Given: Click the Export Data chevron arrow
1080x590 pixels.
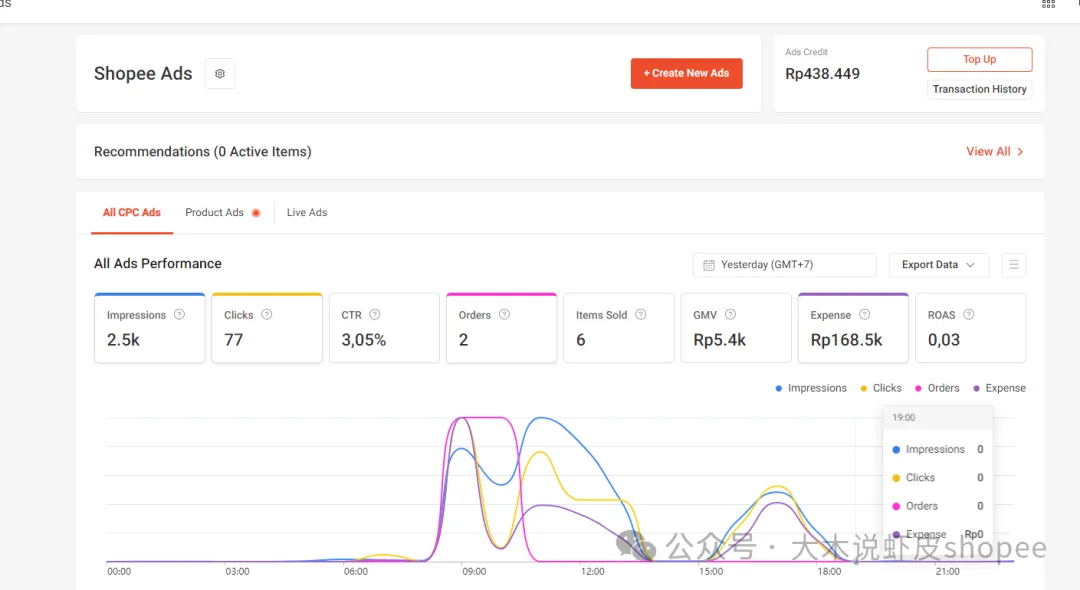Looking at the screenshot, I should 970,265.
